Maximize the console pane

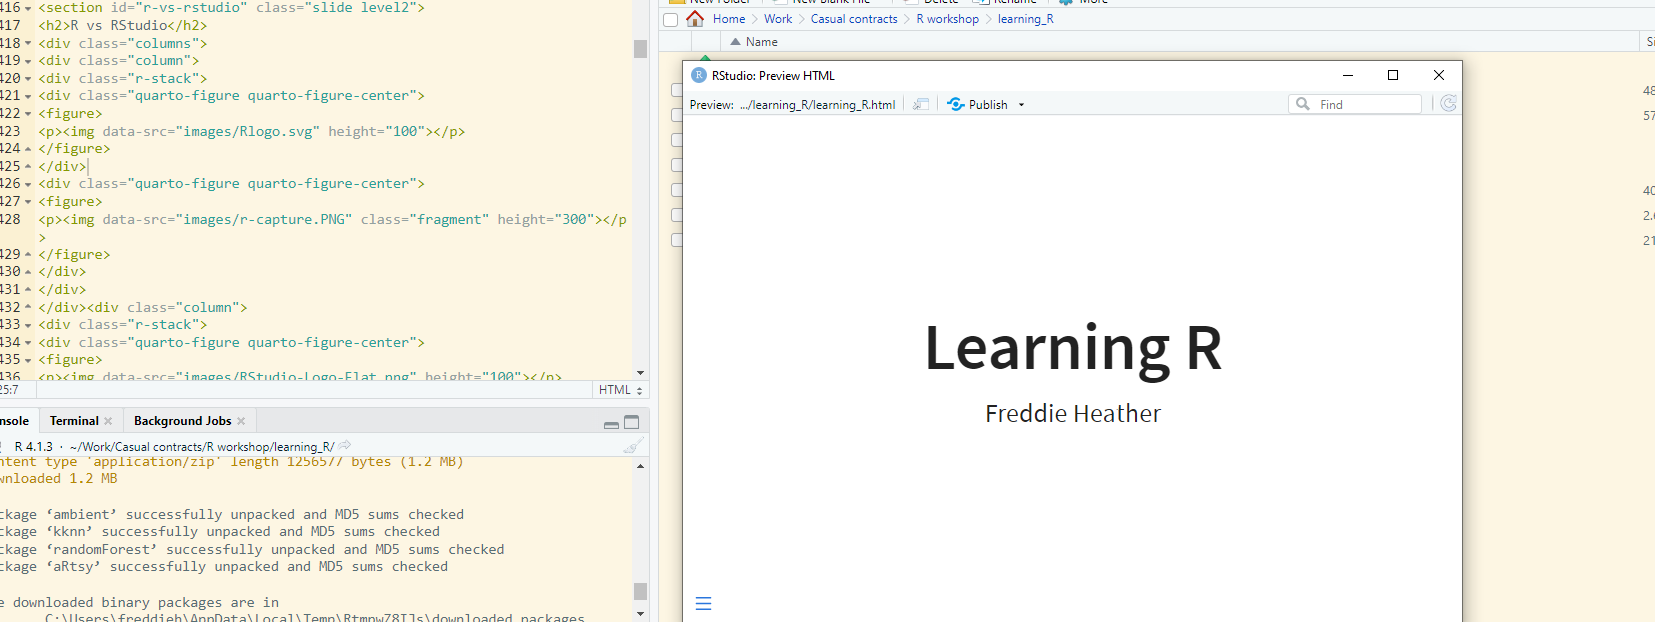pyautogui.click(x=631, y=422)
